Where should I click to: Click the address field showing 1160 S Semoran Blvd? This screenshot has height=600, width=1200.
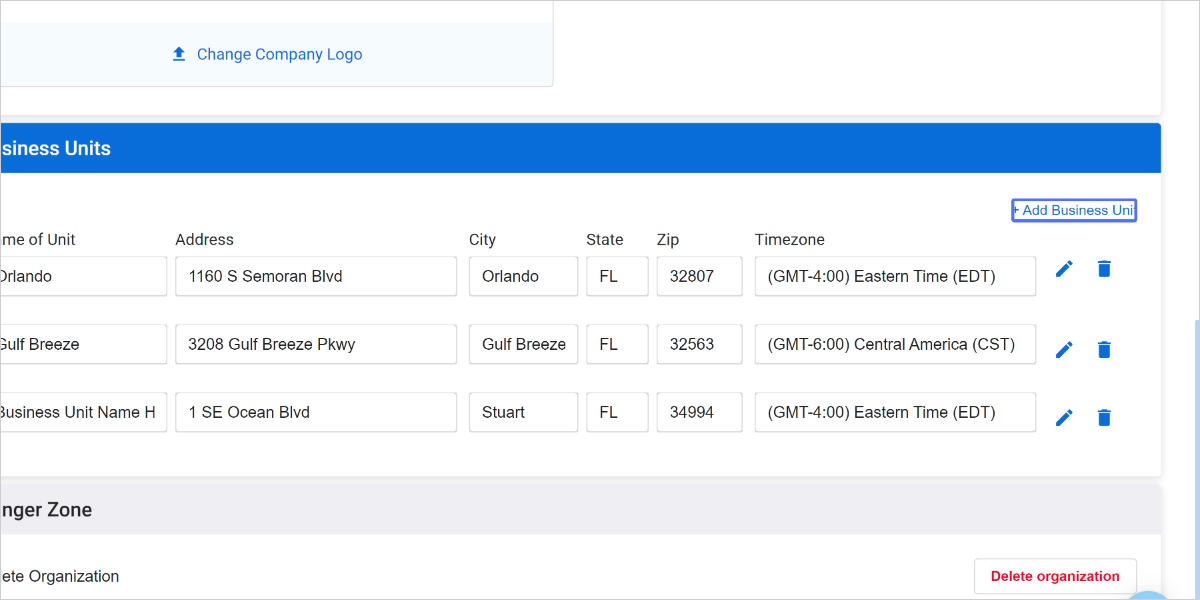click(315, 276)
